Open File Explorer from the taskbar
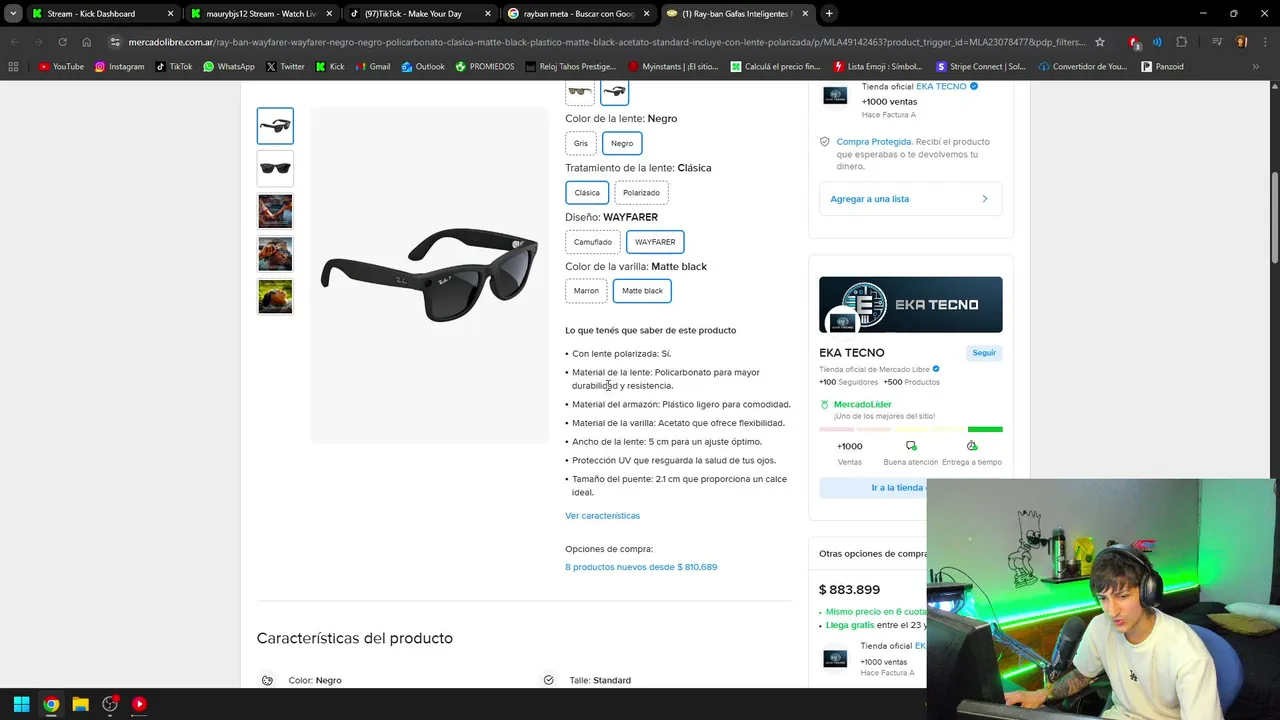Image resolution: width=1280 pixels, height=720 pixels. tap(80, 704)
